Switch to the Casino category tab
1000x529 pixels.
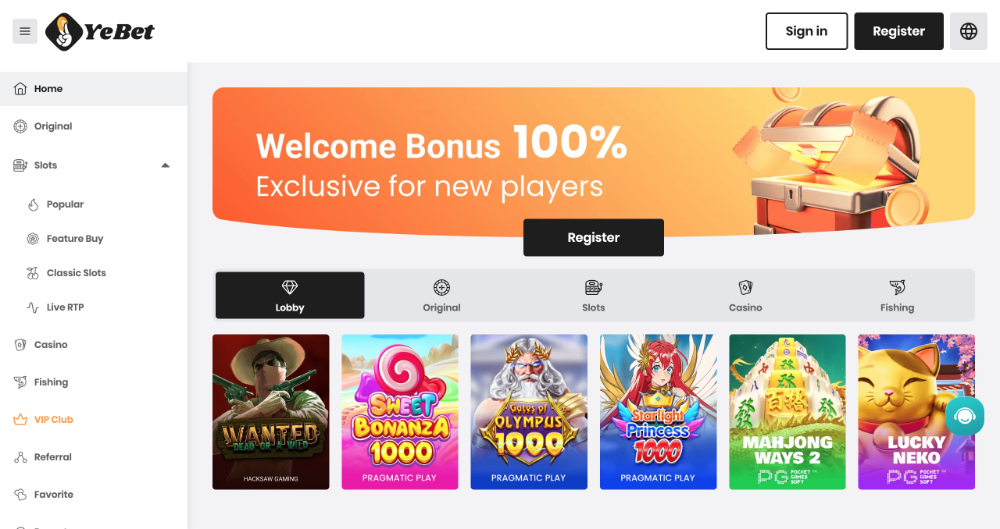(x=745, y=296)
